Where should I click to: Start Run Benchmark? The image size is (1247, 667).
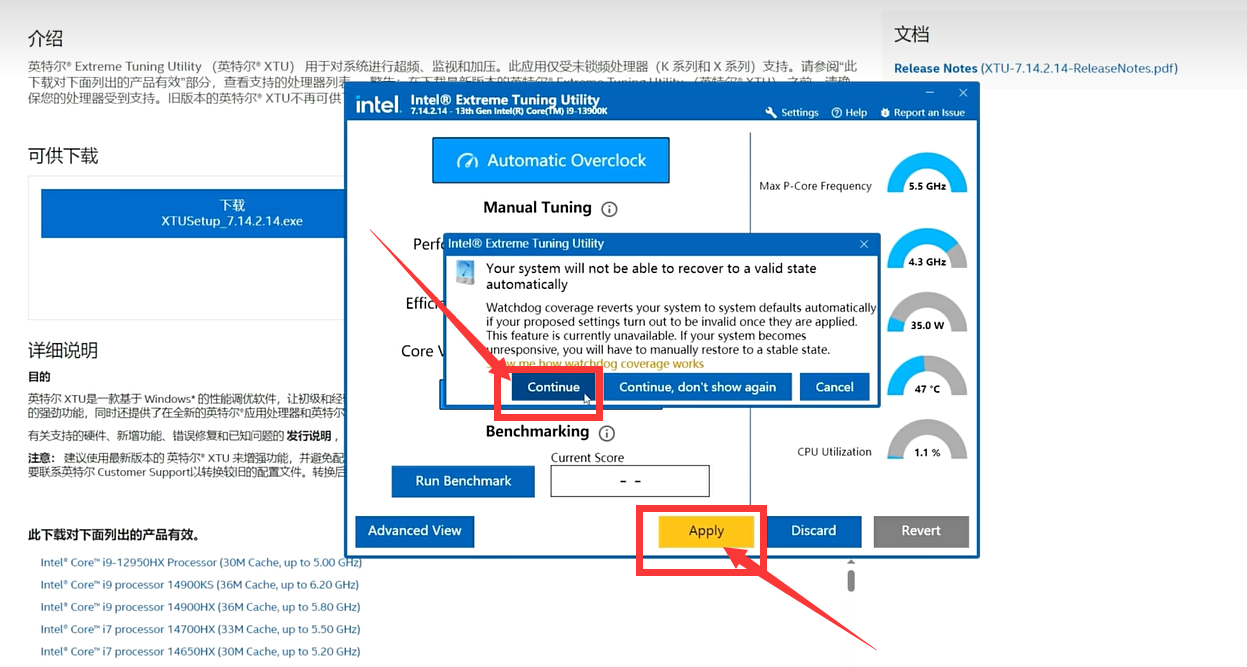point(463,481)
